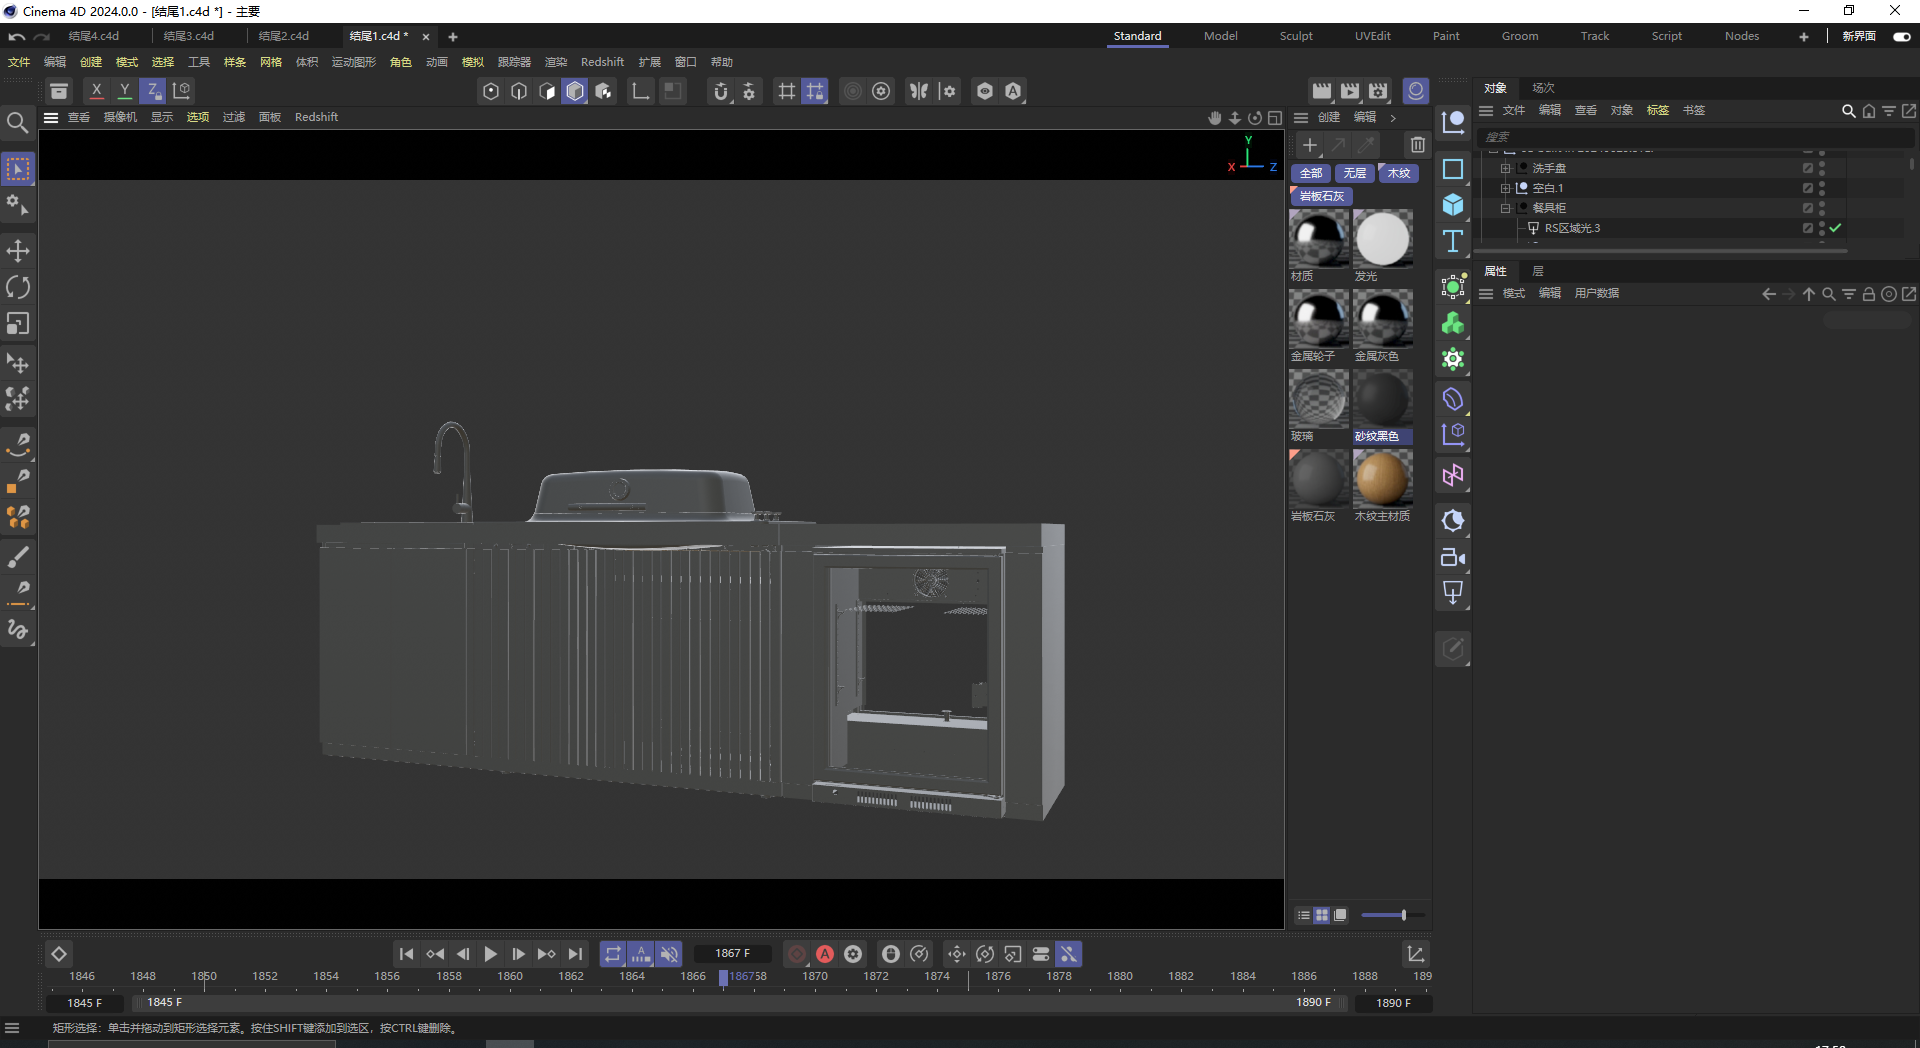Select the Rotate tool in left toolbar
This screenshot has width=1920, height=1048.
[x=18, y=287]
